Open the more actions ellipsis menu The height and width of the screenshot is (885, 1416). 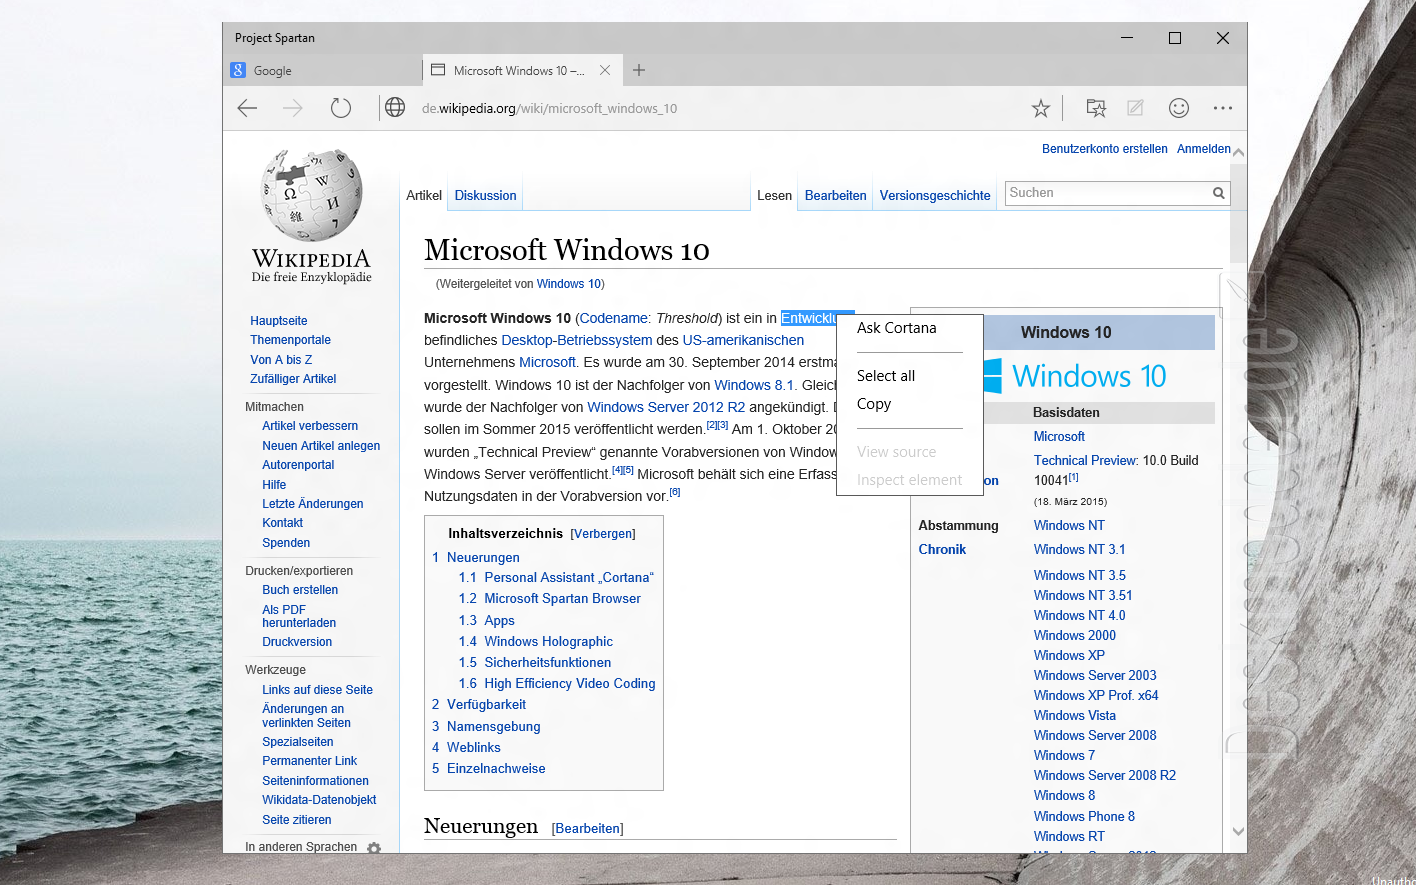click(1222, 108)
